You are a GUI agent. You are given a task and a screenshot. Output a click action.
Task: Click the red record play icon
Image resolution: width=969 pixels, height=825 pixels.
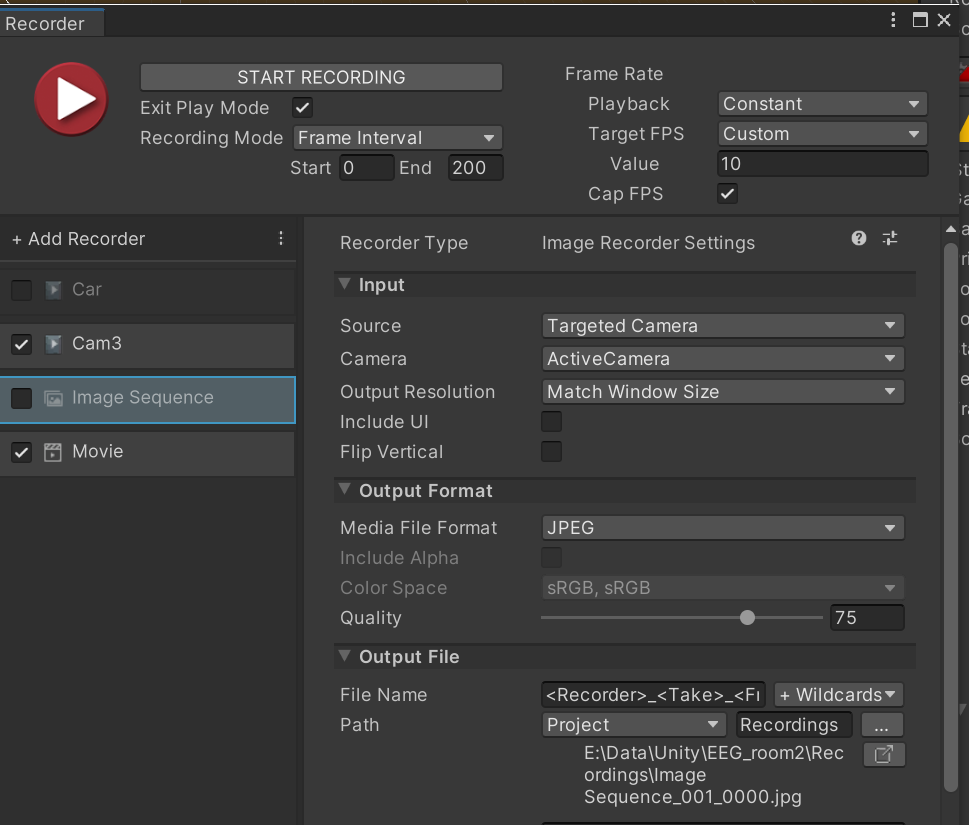(71, 99)
